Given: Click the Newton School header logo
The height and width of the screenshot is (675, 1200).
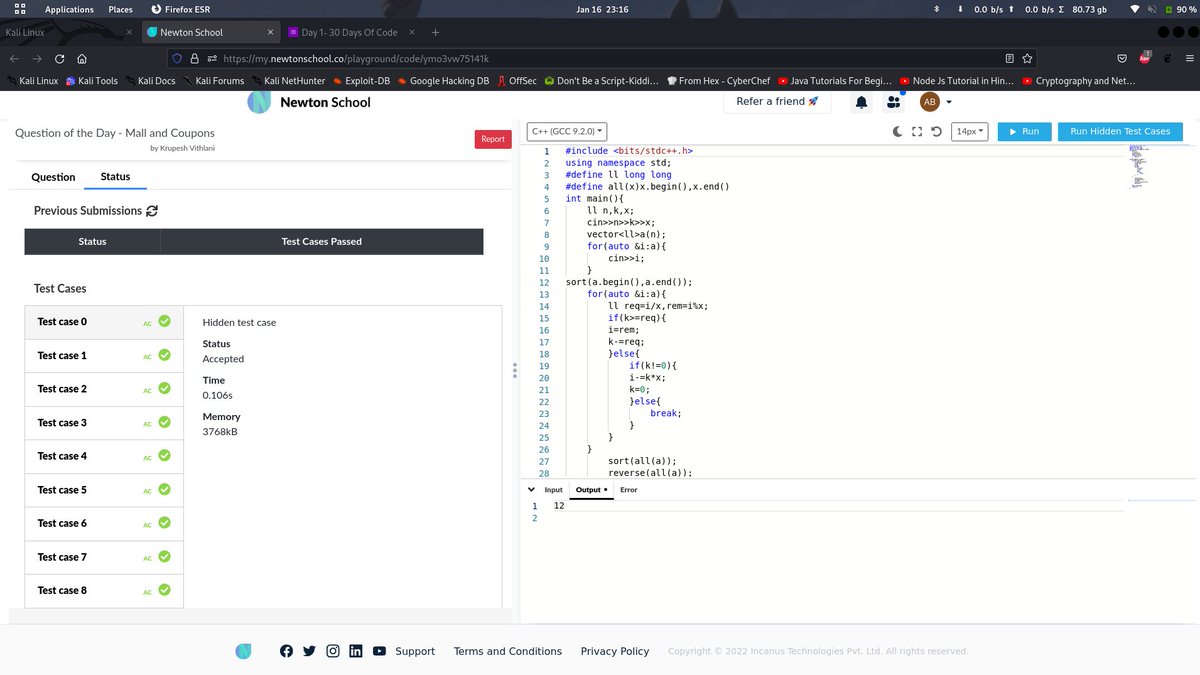Looking at the screenshot, I should point(309,102).
